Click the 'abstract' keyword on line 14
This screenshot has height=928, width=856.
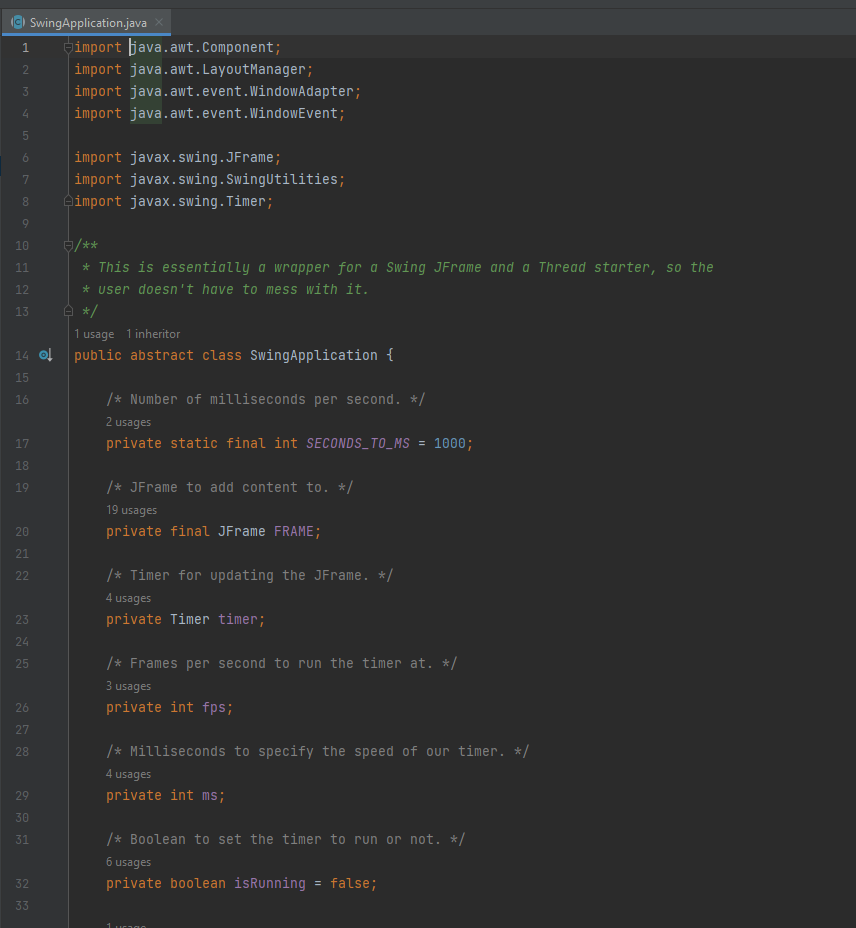[x=162, y=355]
